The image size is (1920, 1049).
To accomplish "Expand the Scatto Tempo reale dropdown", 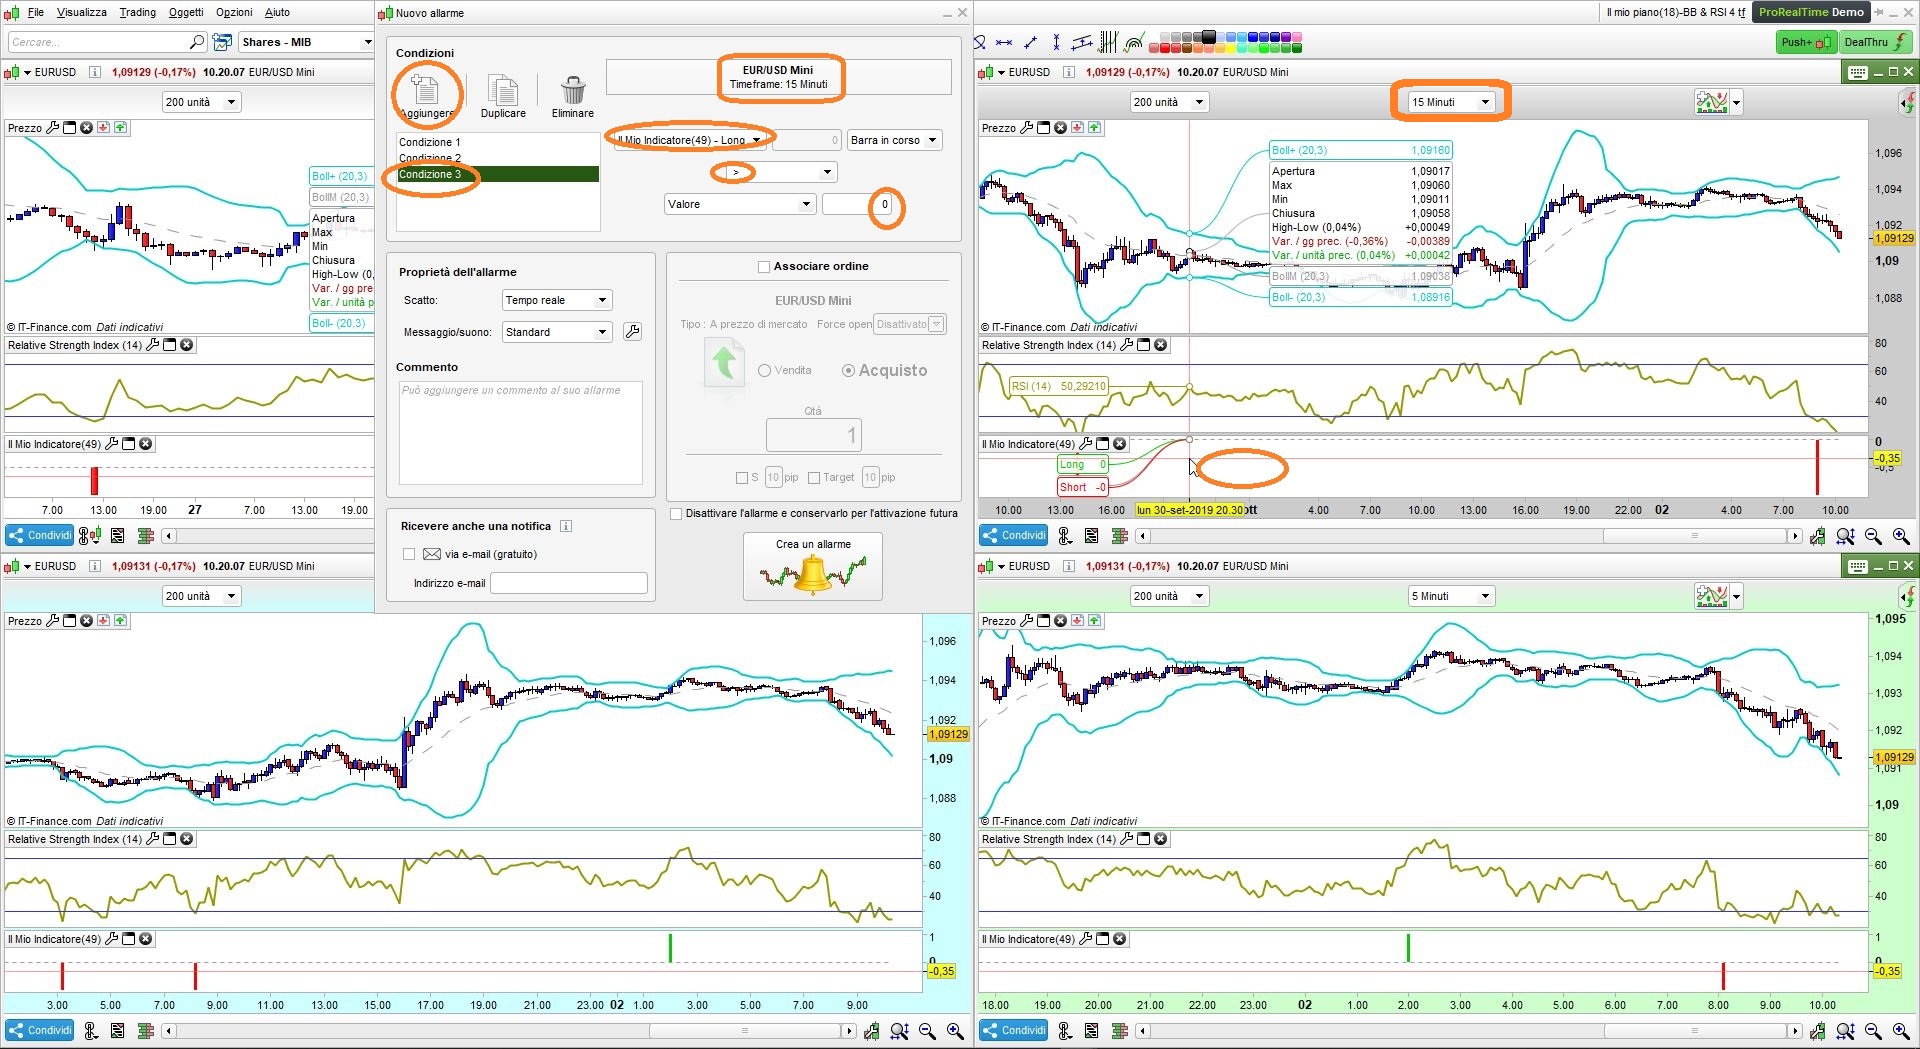I will coord(556,300).
